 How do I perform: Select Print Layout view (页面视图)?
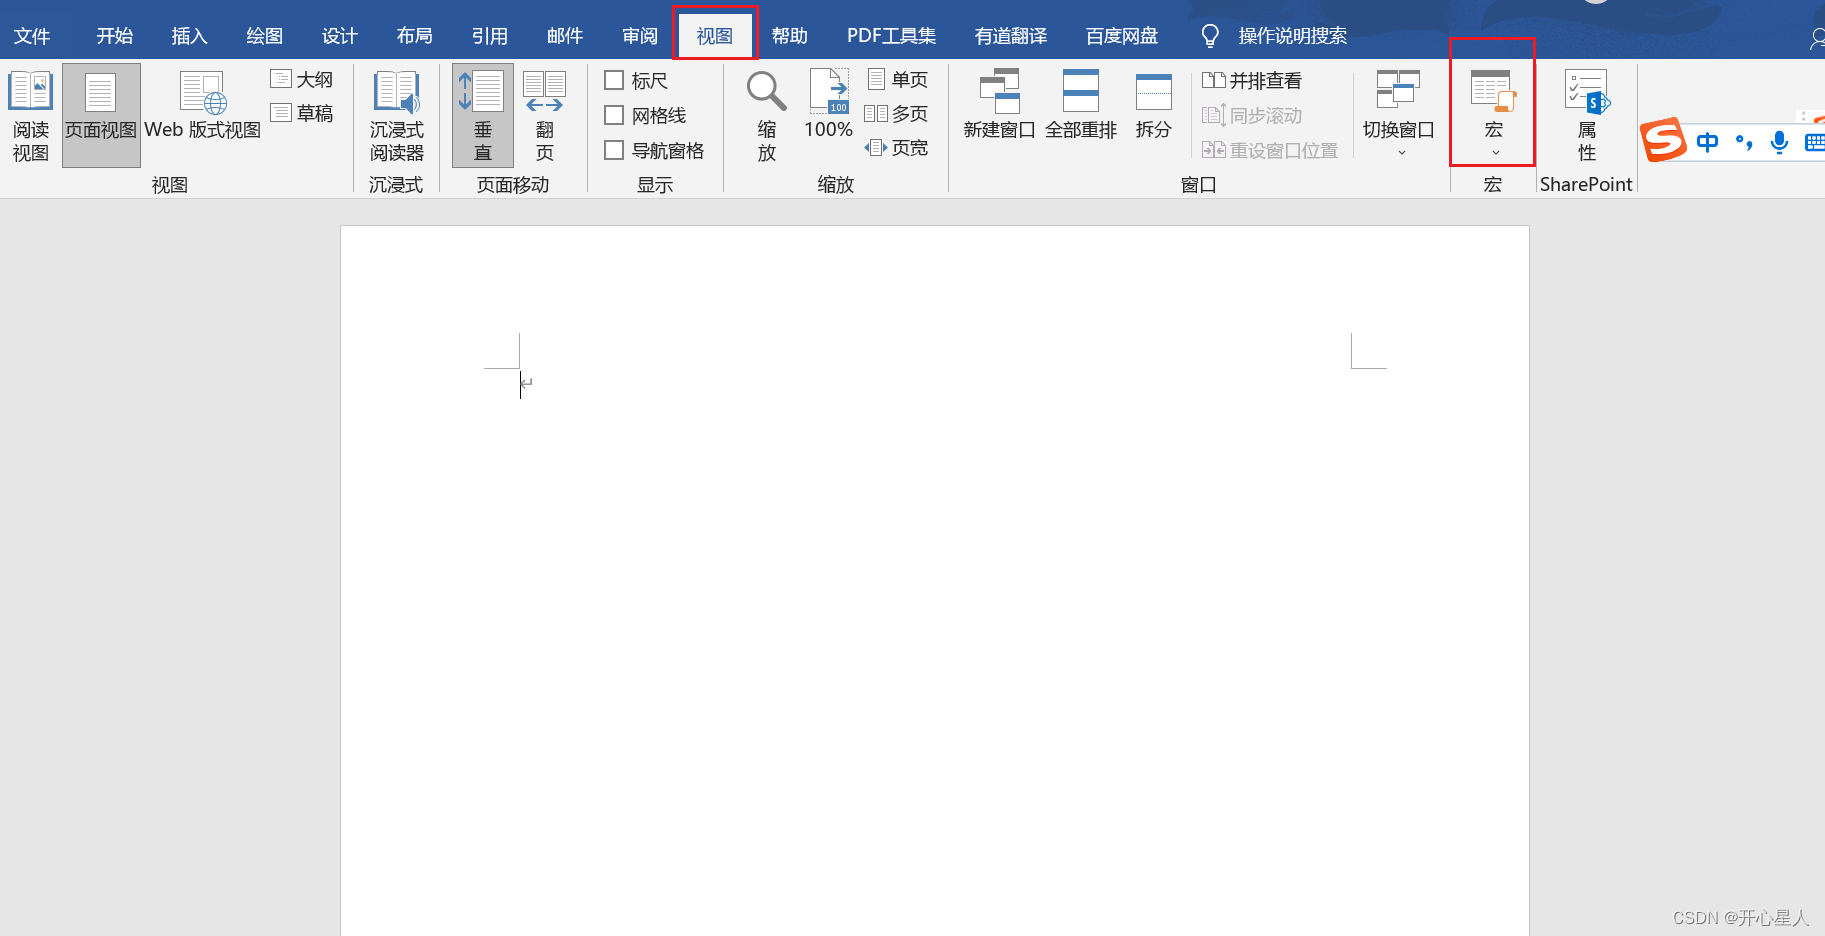point(101,115)
